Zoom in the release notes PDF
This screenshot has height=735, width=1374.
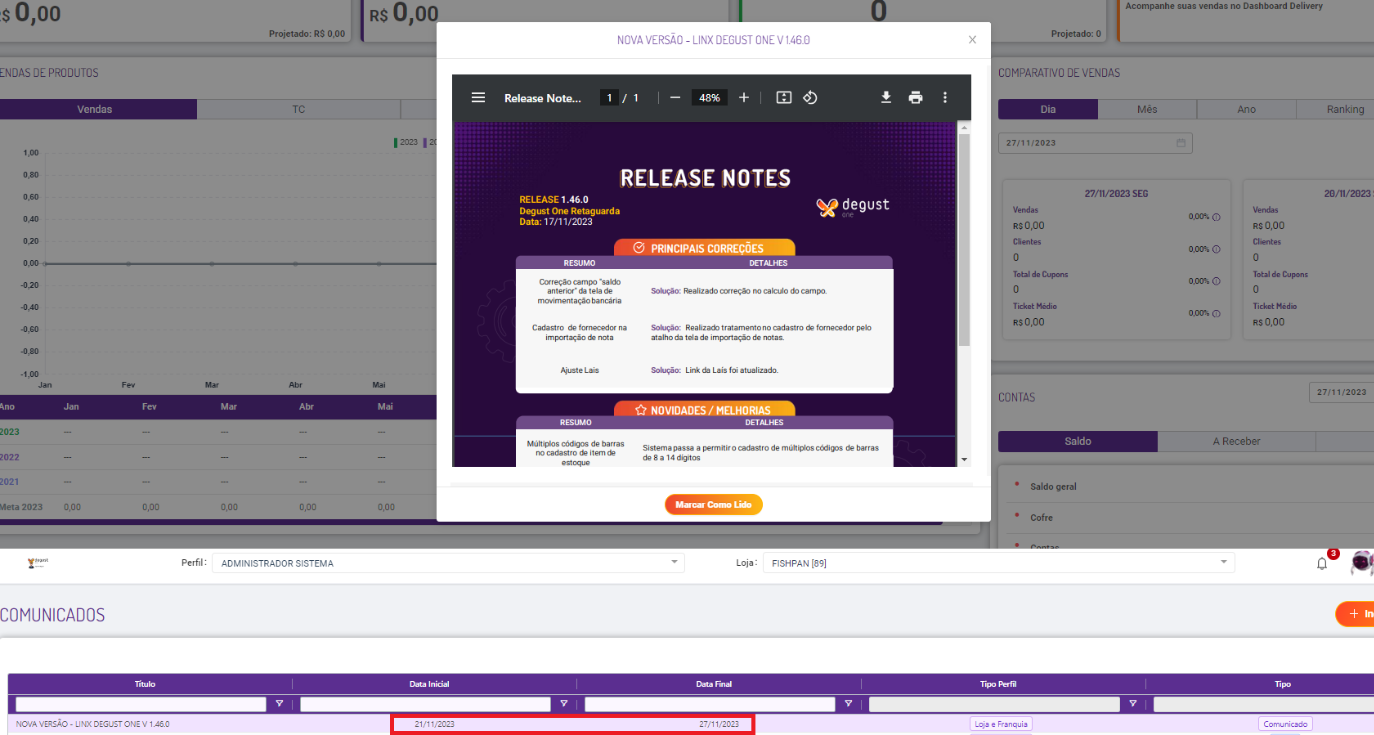pos(744,98)
